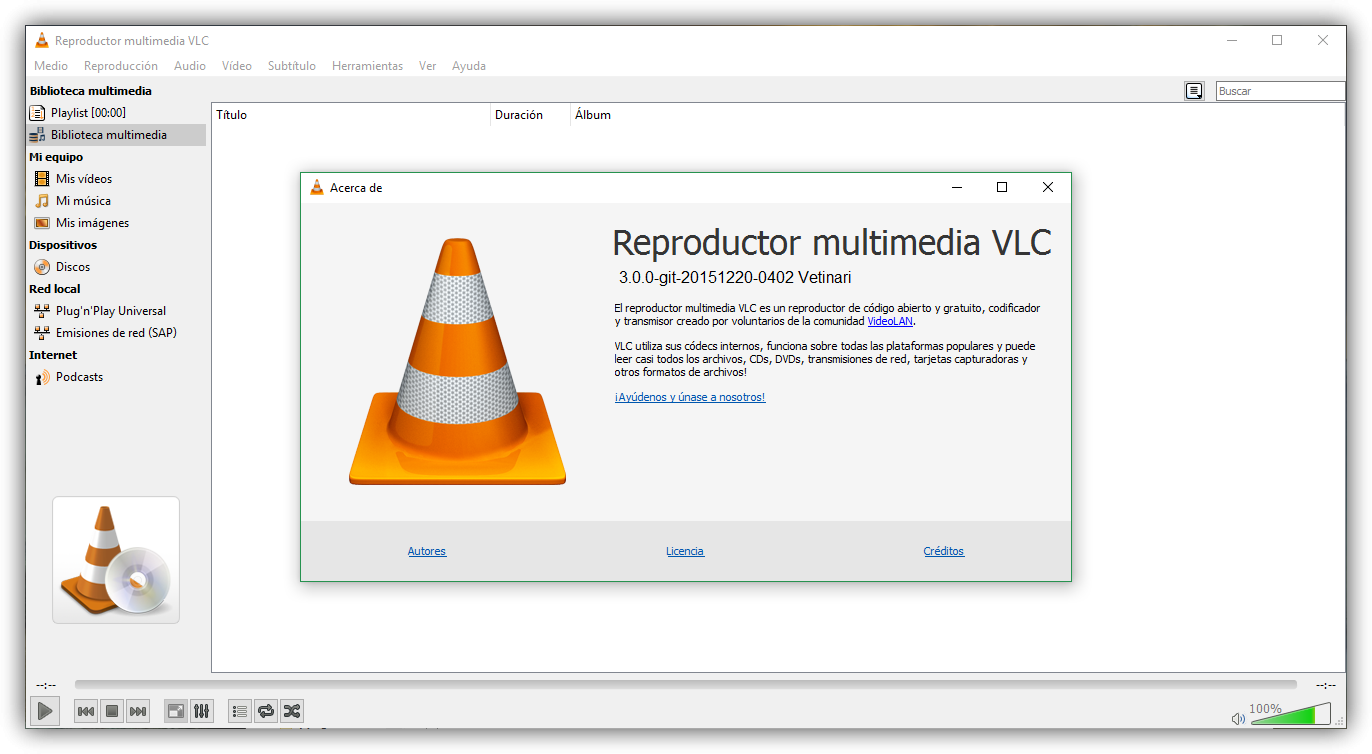Open the extended settings equalizer icon
This screenshot has width=1372, height=754.
click(x=201, y=711)
